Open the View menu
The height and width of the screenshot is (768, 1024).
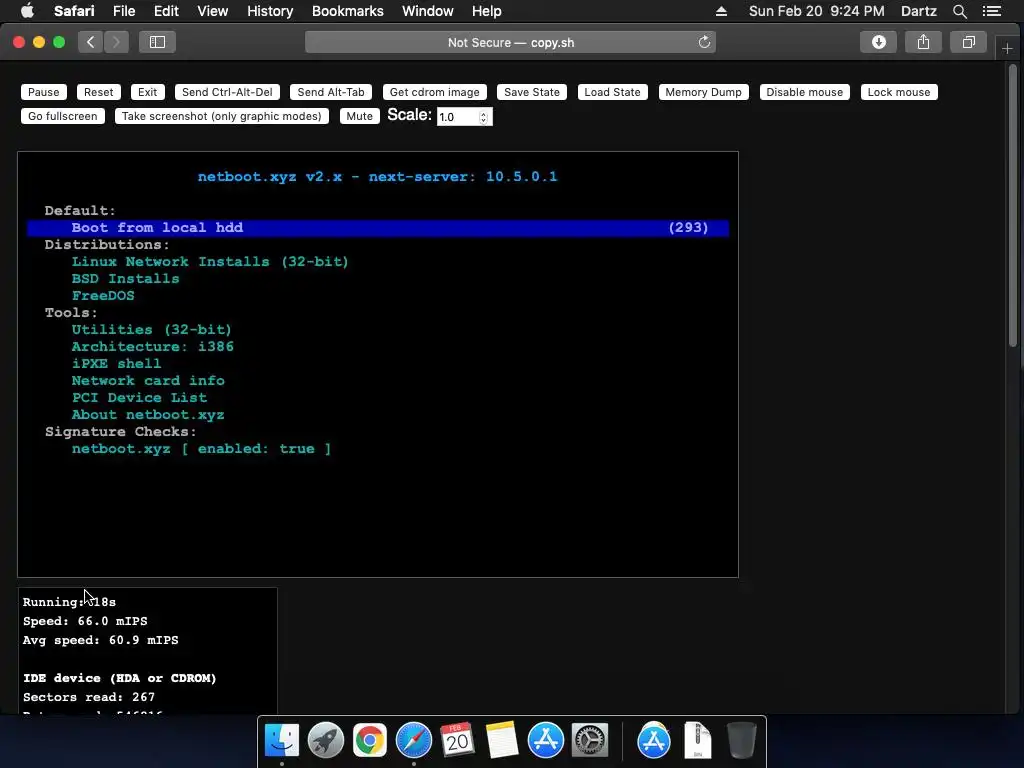(213, 11)
